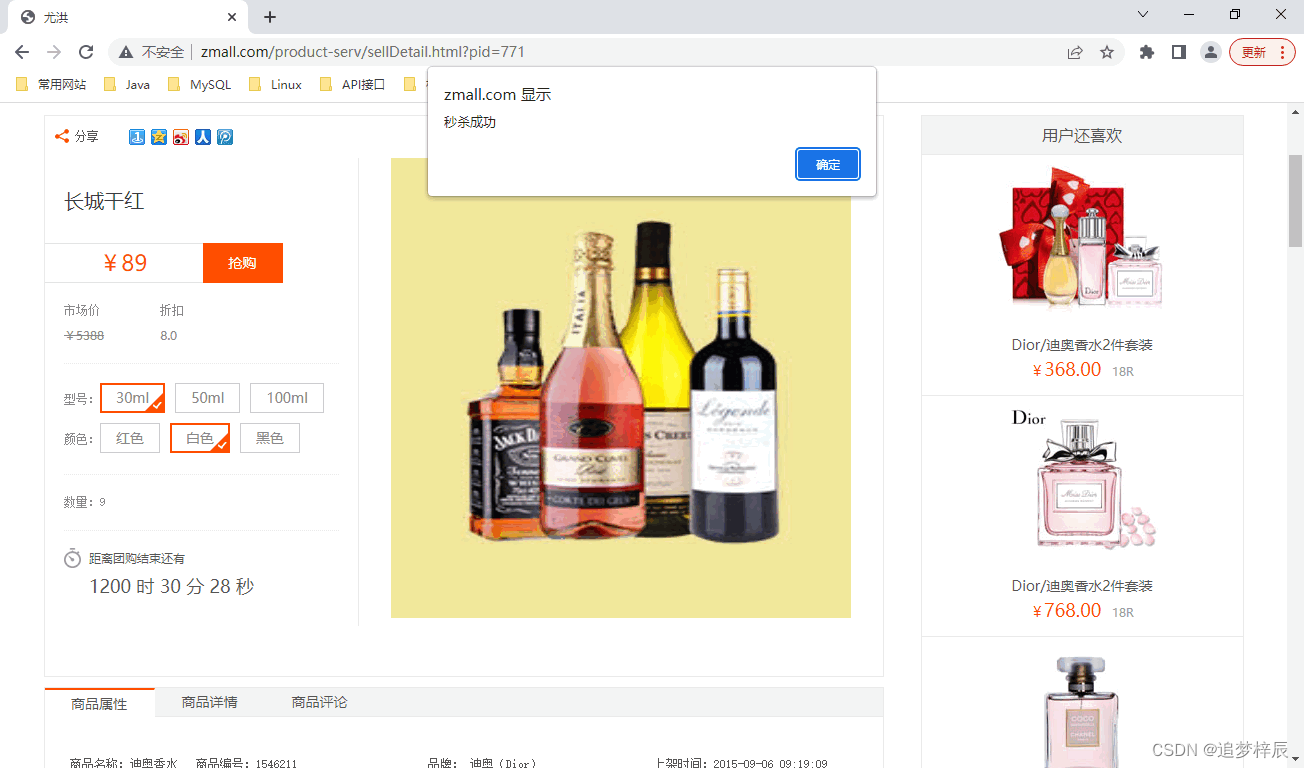Click the 长城干红 product title

pyautogui.click(x=105, y=201)
